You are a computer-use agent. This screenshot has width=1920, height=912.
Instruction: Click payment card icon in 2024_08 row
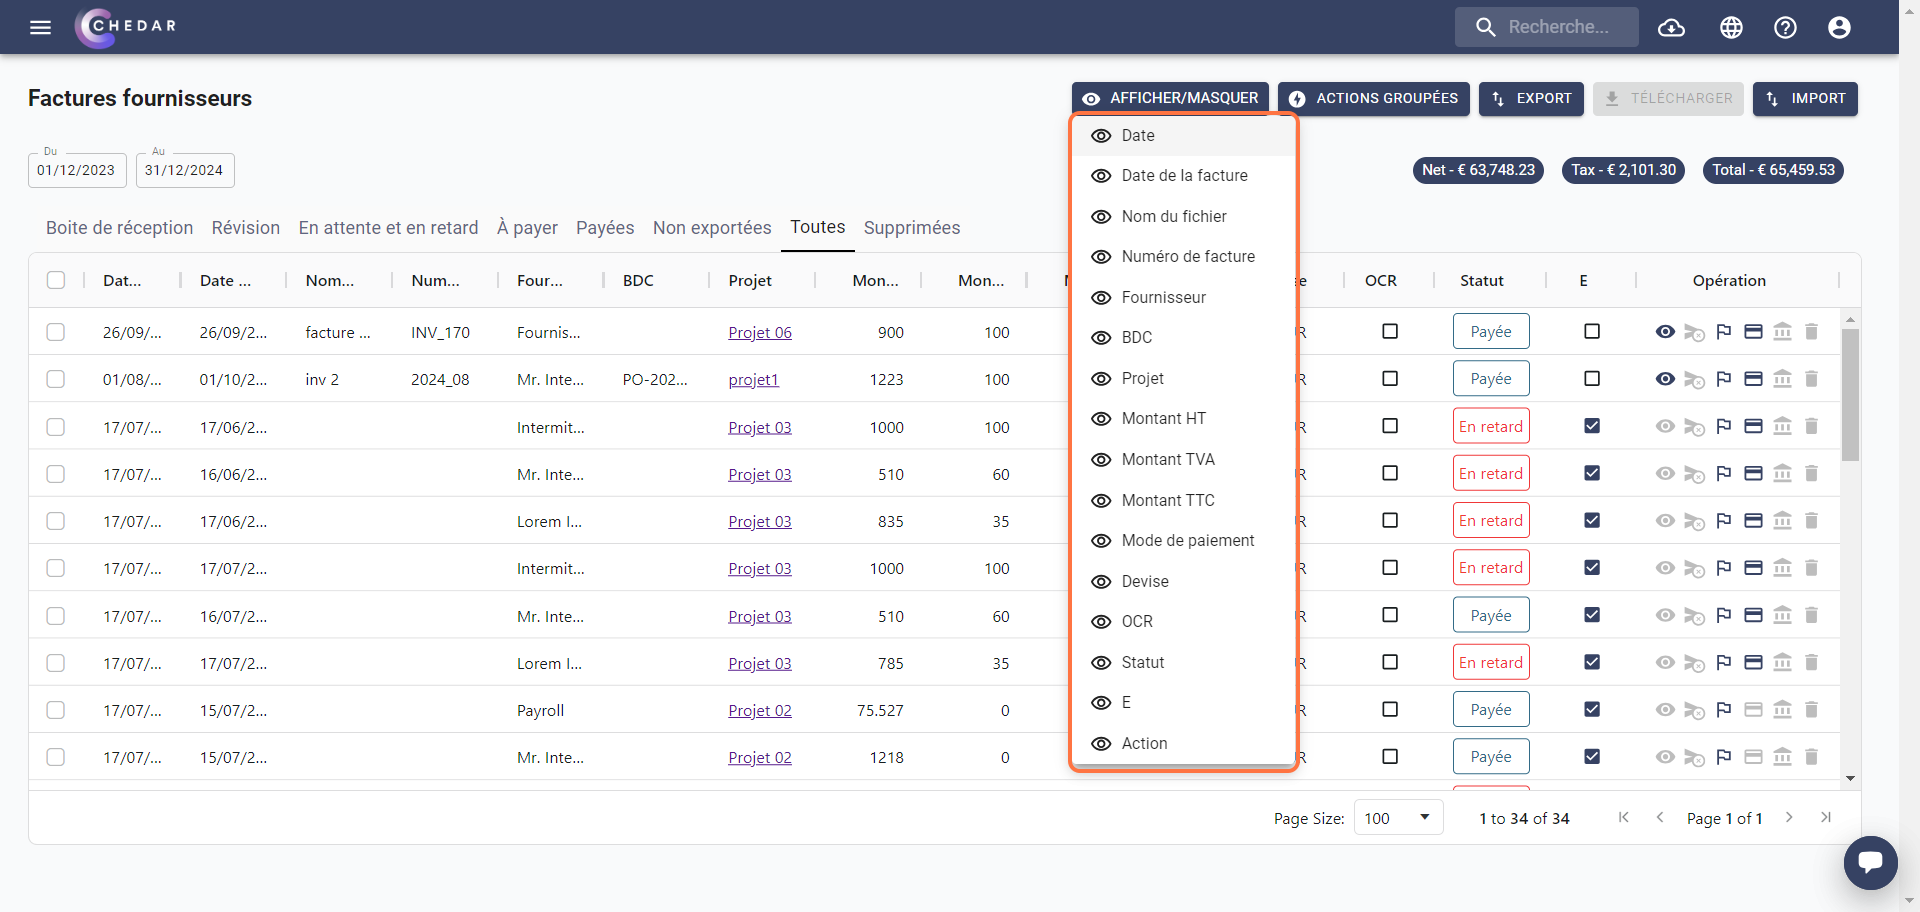pos(1753,379)
